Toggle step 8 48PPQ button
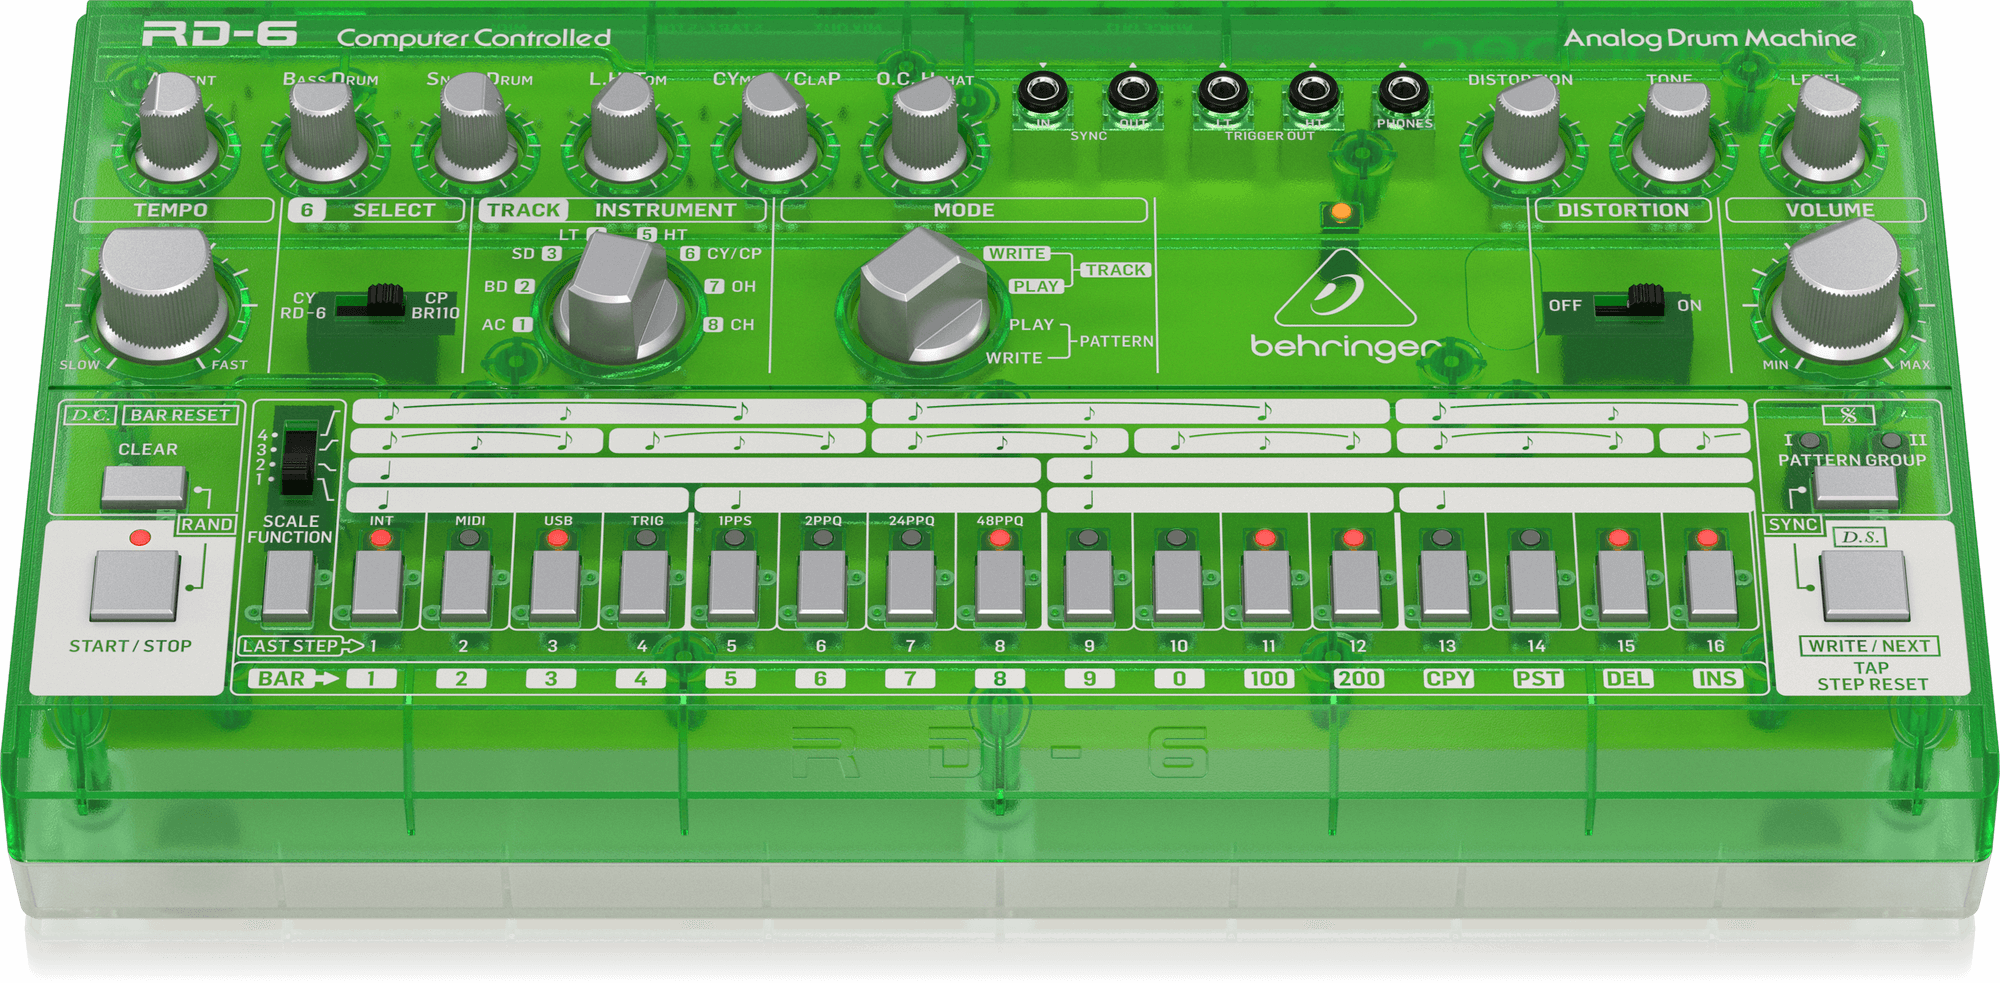The image size is (2000, 983). point(998,584)
